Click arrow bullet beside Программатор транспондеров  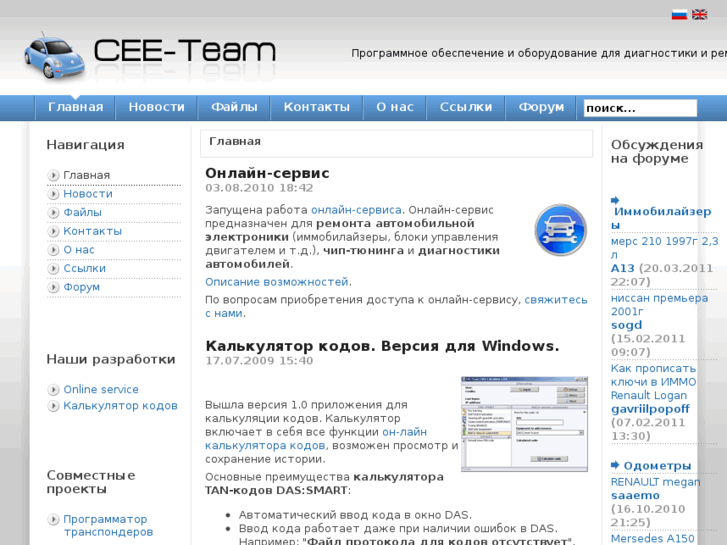53,519
